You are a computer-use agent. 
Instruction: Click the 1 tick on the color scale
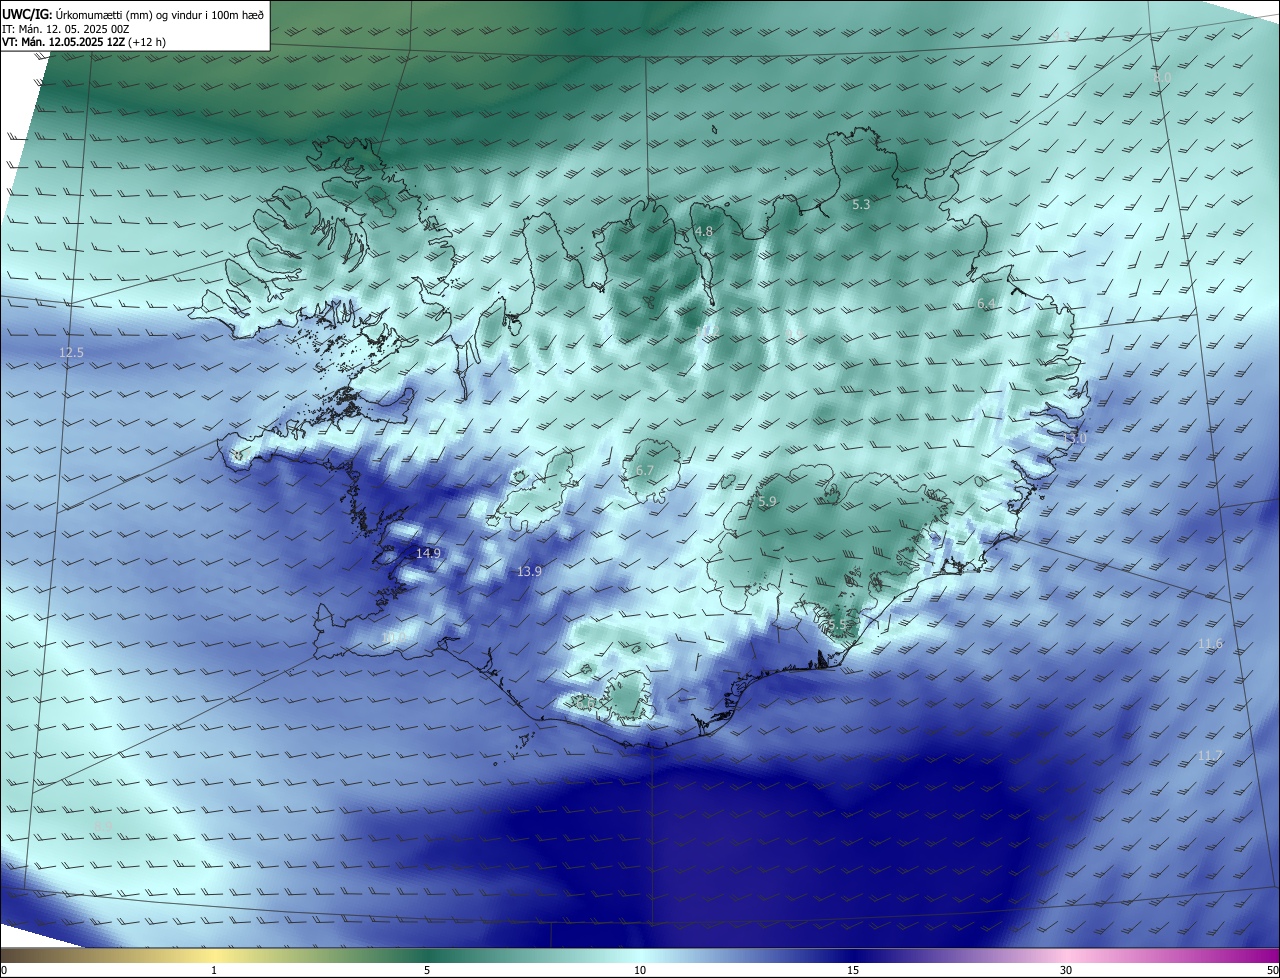(x=214, y=970)
